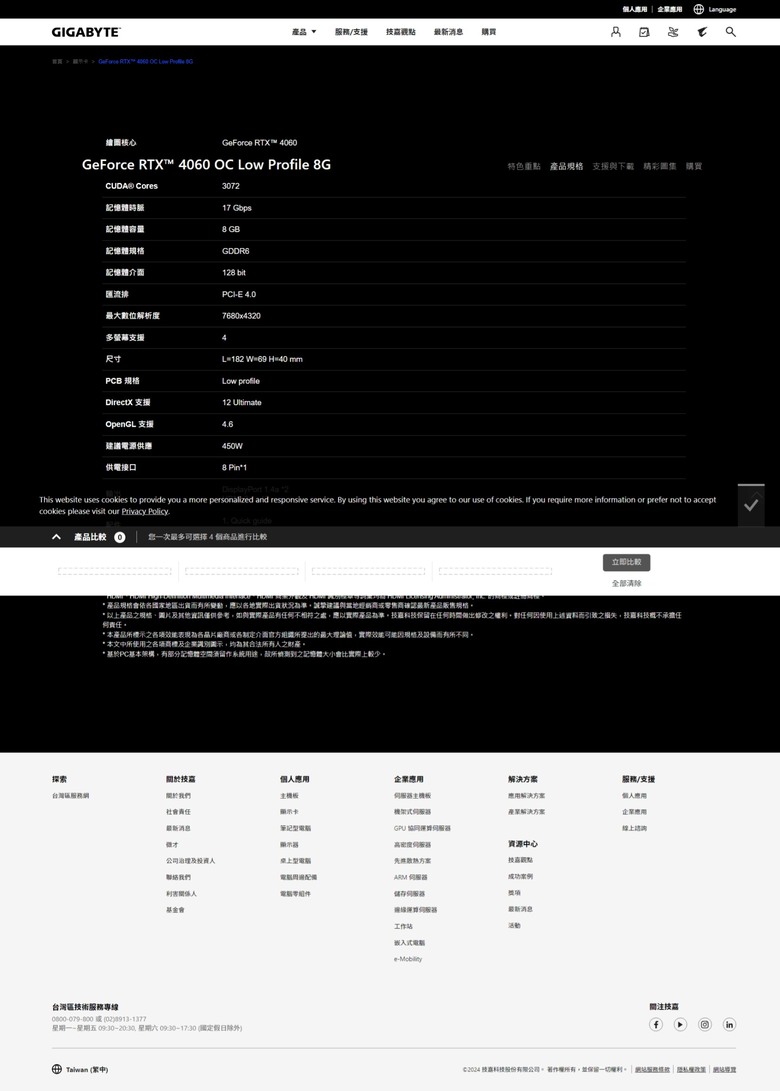Image resolution: width=780 pixels, height=1091 pixels.
Task: Click the 7680x4320 resolution value
Action: pos(241,316)
